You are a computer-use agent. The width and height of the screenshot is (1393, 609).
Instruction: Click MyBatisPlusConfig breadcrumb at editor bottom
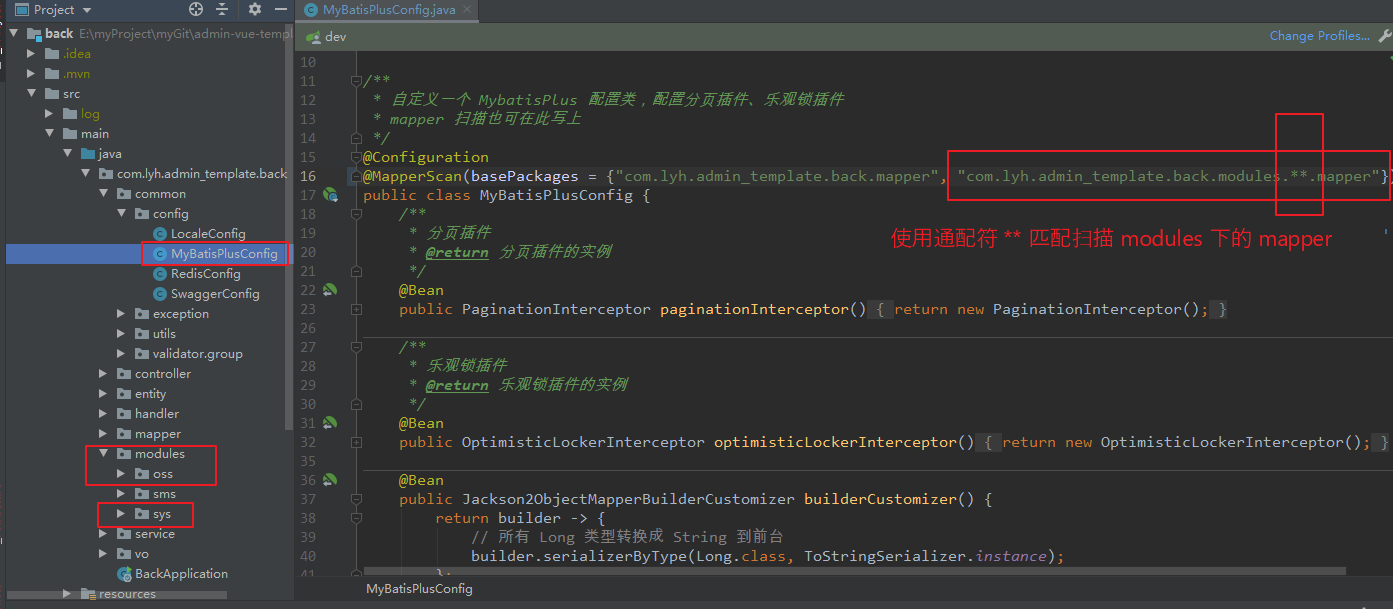(419, 589)
